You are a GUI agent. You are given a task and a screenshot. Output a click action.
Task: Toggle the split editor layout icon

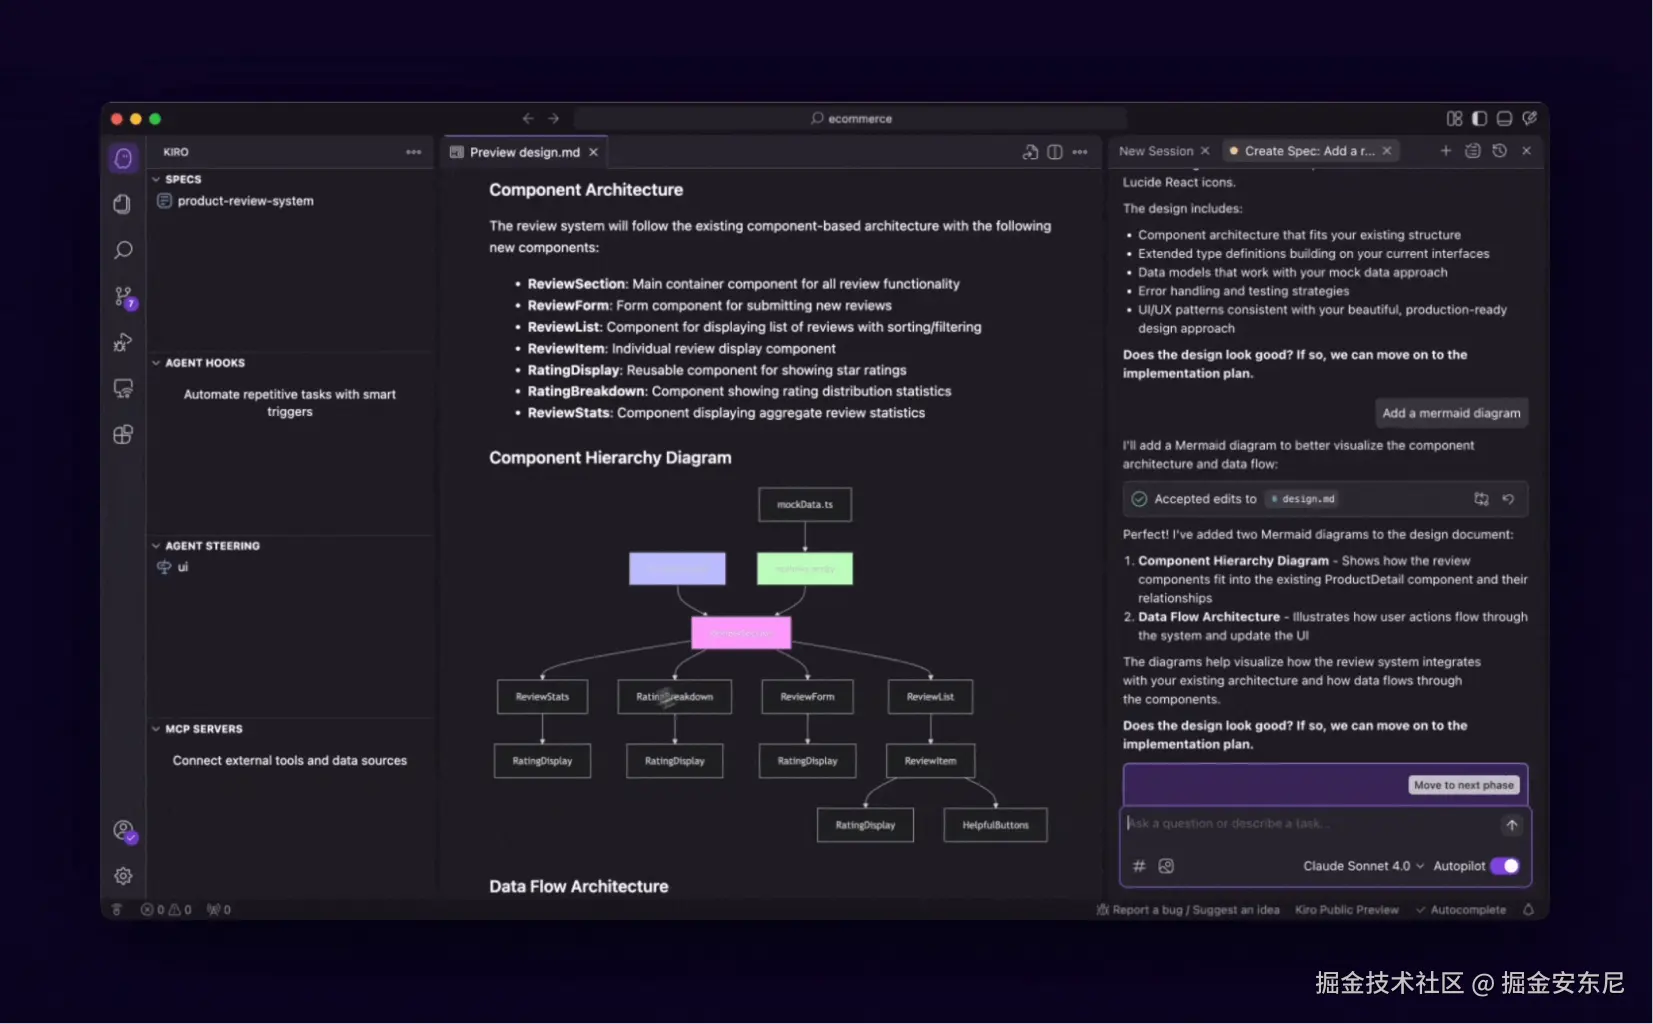1055,152
